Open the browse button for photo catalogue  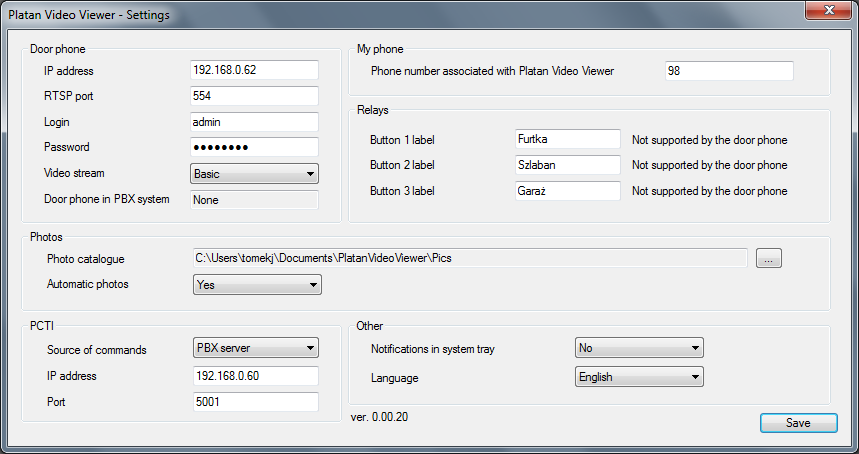click(x=769, y=258)
